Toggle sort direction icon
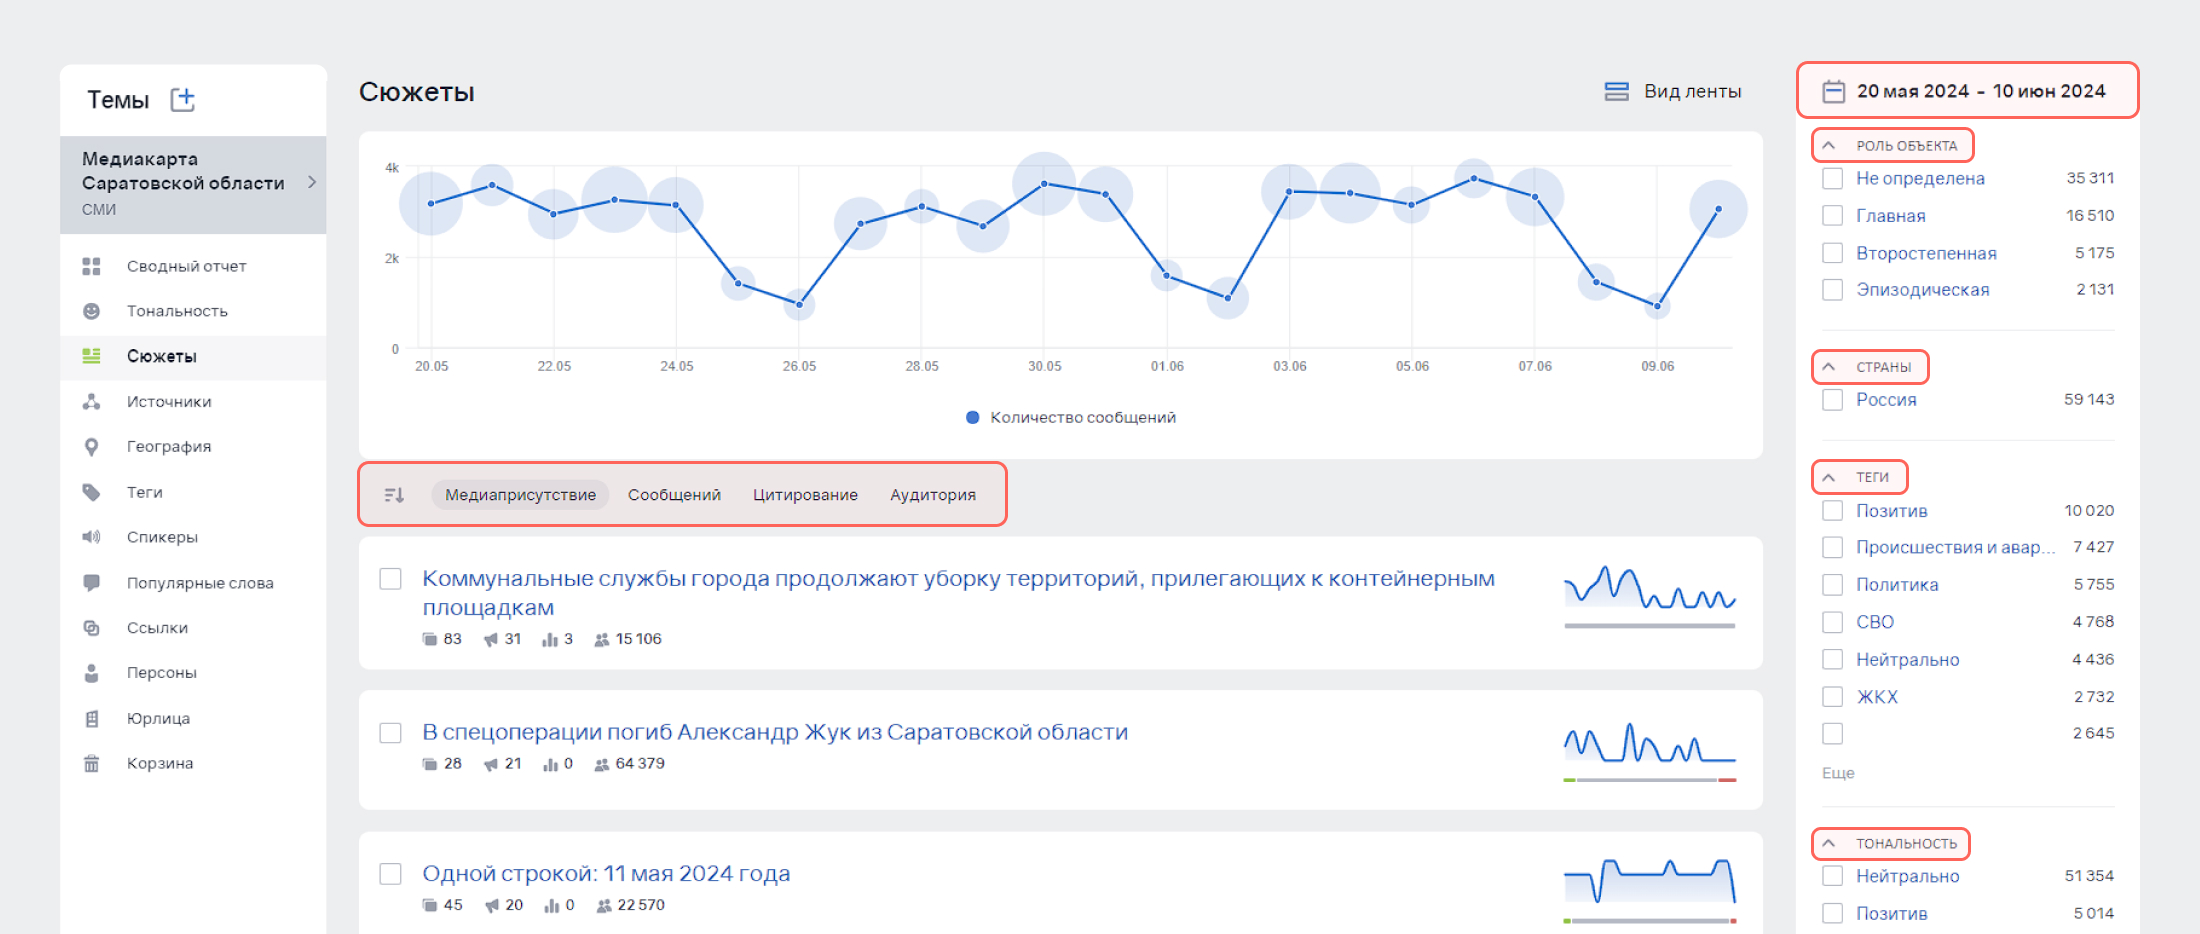 pos(394,495)
